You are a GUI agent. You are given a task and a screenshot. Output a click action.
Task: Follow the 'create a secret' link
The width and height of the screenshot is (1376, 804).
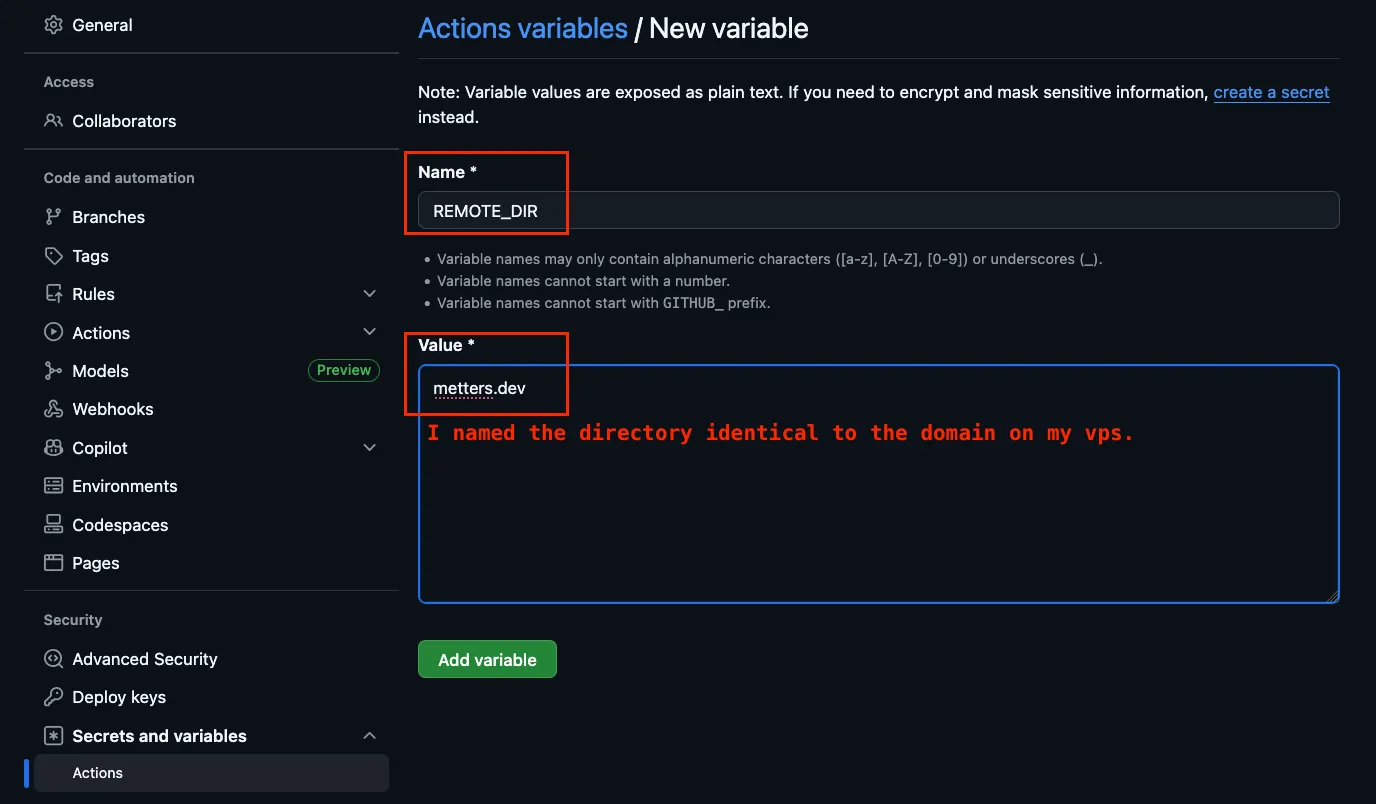click(x=1271, y=92)
